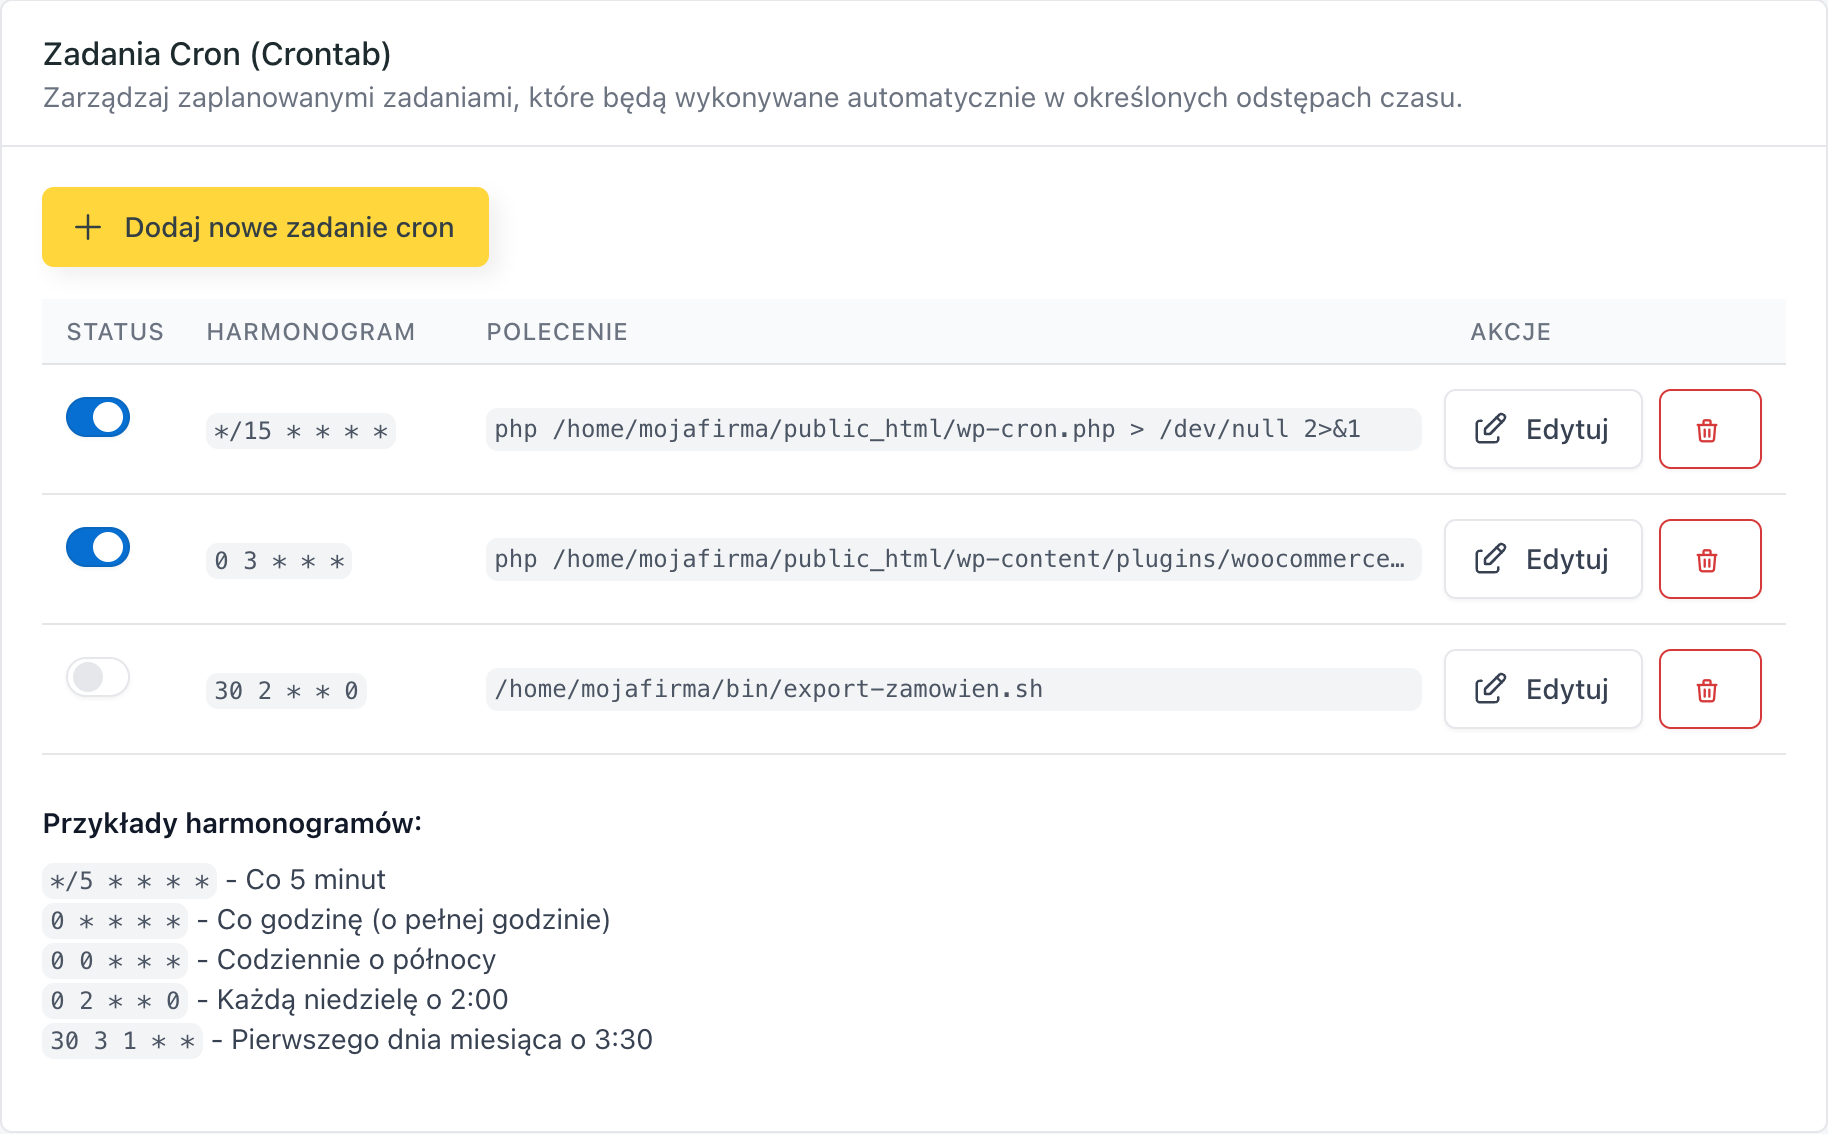Edit the export-zamowien.sh cron job
1828x1134 pixels.
coord(1543,689)
